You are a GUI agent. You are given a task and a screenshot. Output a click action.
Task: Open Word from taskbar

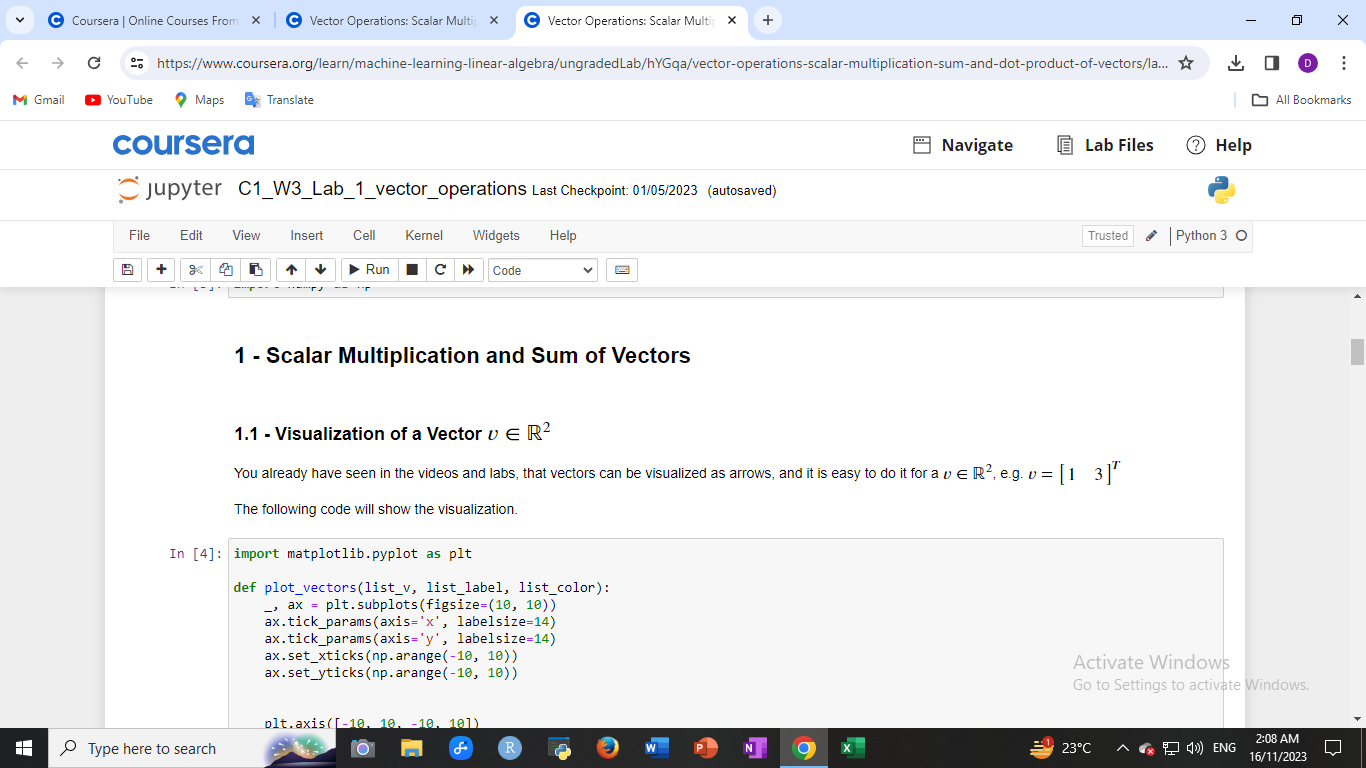656,748
